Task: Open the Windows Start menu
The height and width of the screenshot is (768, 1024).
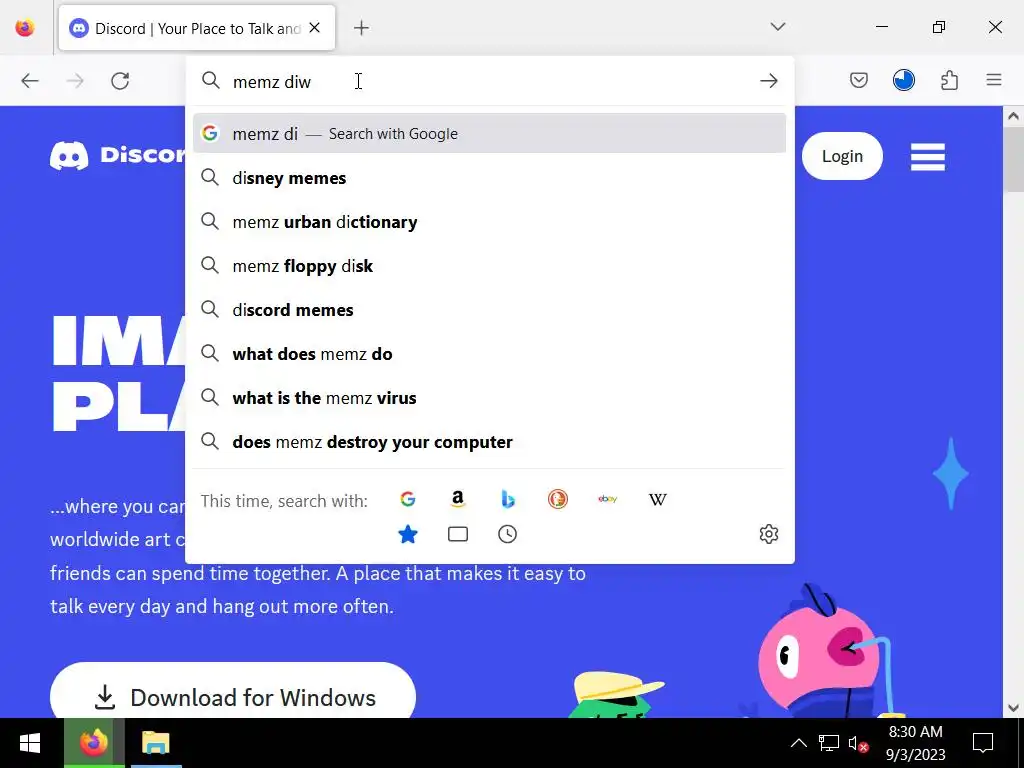Action: pos(30,743)
